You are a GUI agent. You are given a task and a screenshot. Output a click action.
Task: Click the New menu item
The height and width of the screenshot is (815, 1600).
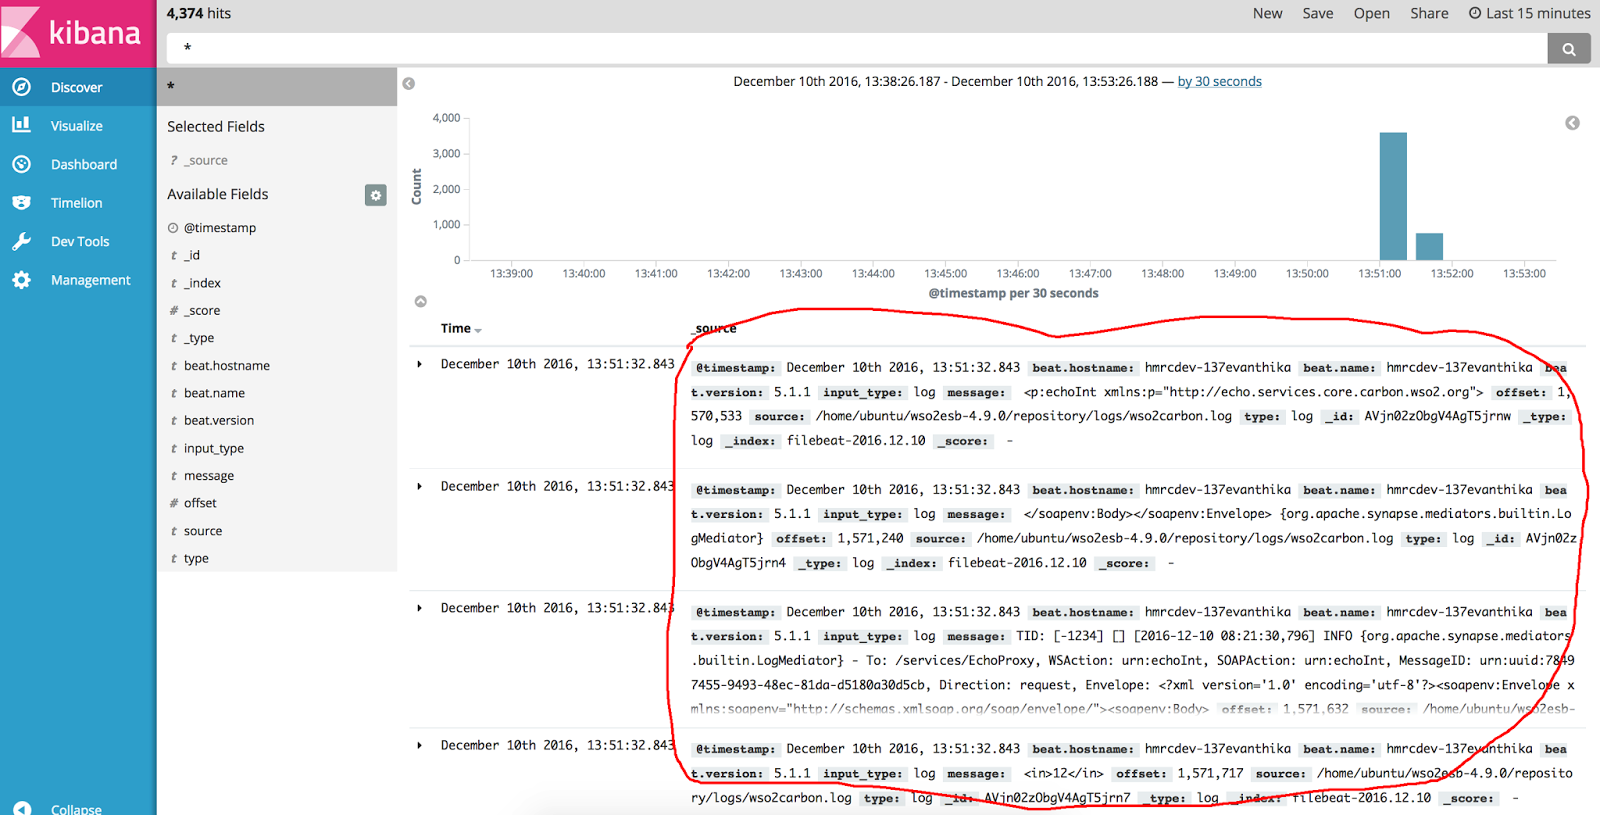point(1267,13)
